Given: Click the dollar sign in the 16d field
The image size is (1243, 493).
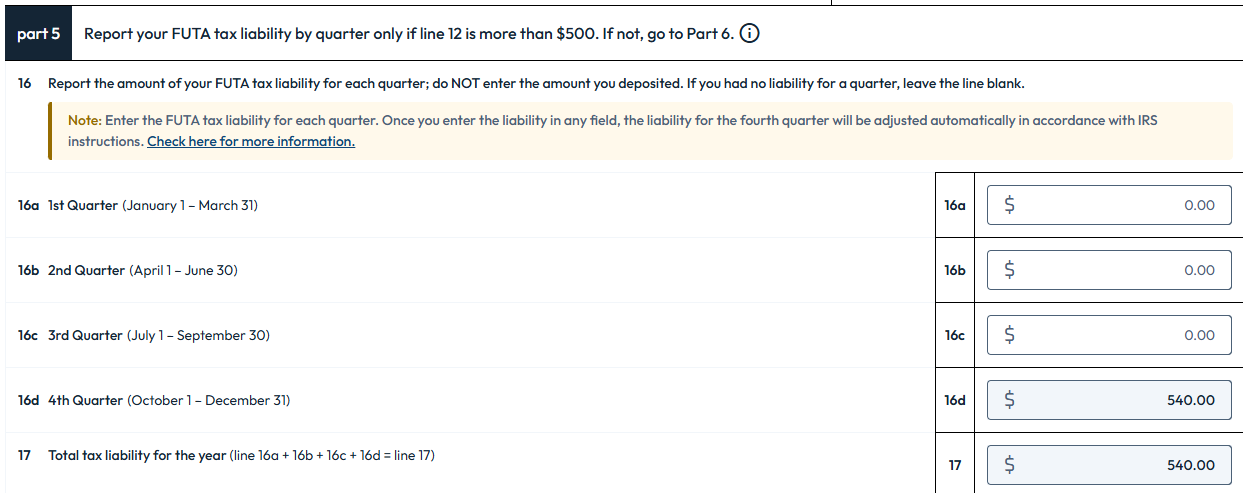Looking at the screenshot, I should 1009,400.
